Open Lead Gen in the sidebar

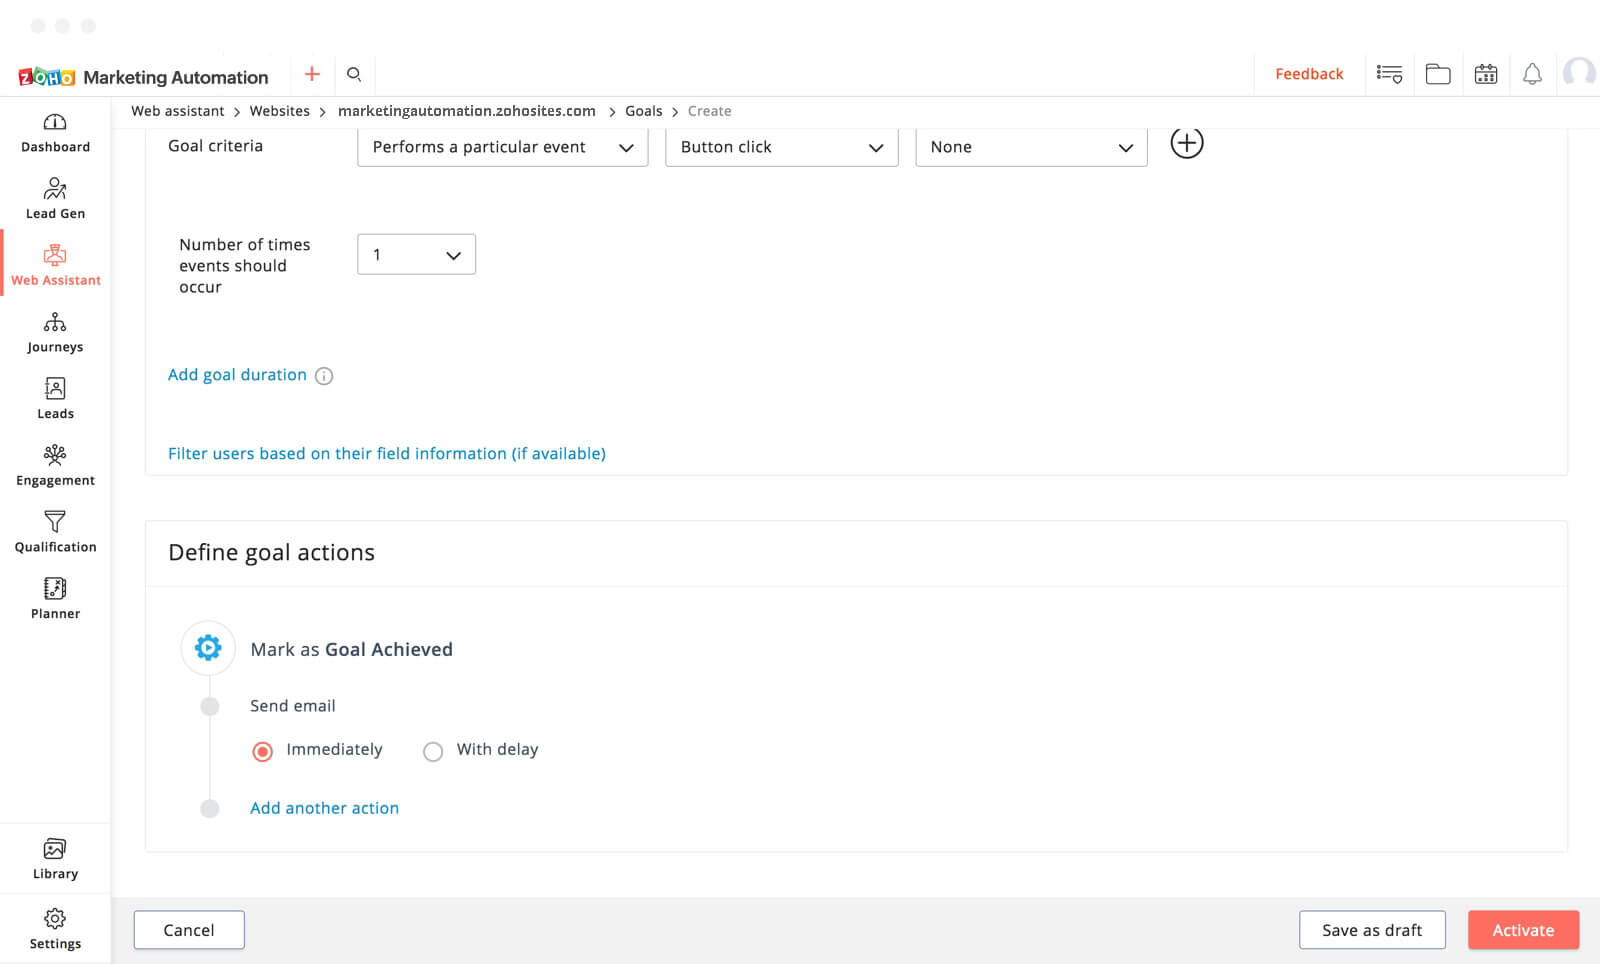click(x=55, y=198)
